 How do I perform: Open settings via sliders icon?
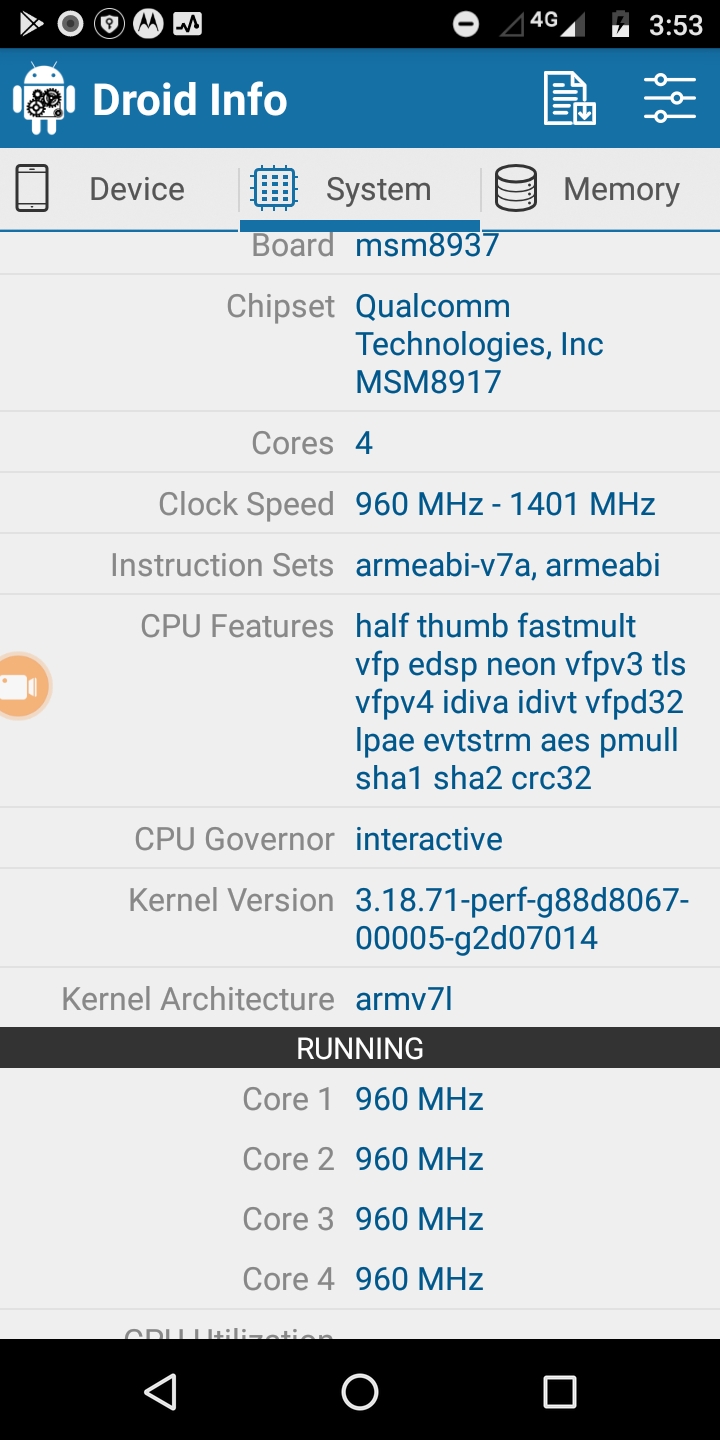click(668, 98)
